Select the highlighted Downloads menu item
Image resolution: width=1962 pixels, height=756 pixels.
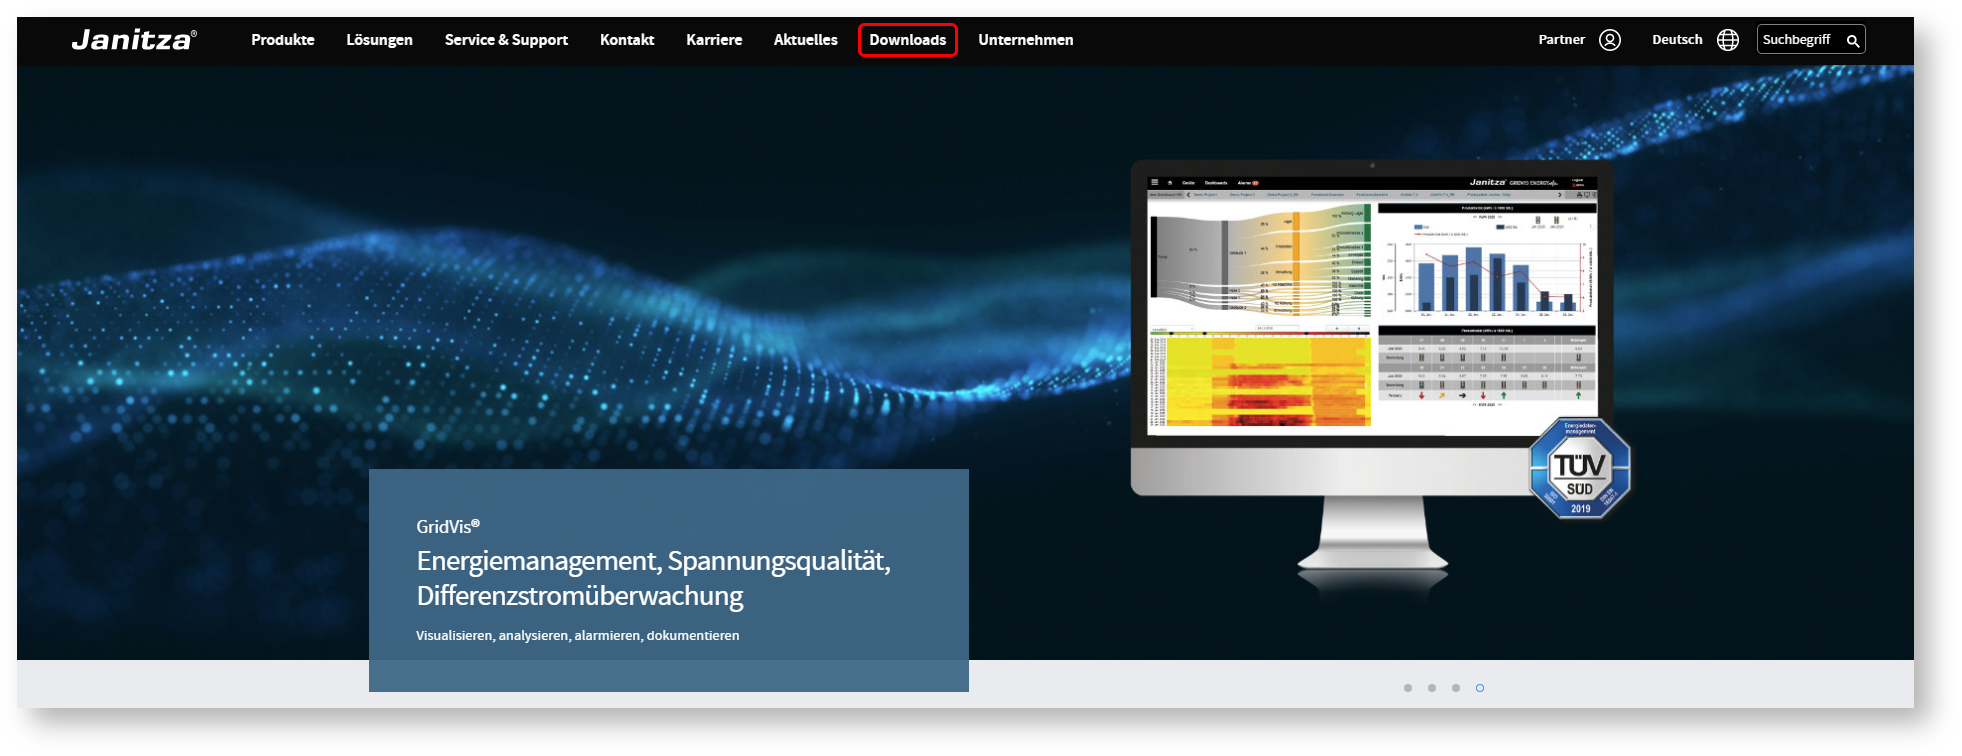click(x=907, y=40)
